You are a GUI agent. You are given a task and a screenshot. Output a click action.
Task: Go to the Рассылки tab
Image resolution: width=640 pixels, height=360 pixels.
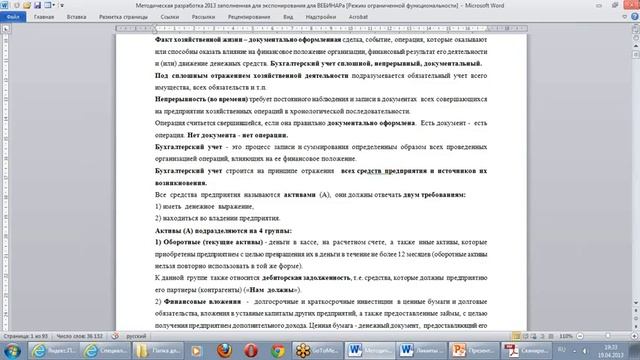tap(203, 17)
